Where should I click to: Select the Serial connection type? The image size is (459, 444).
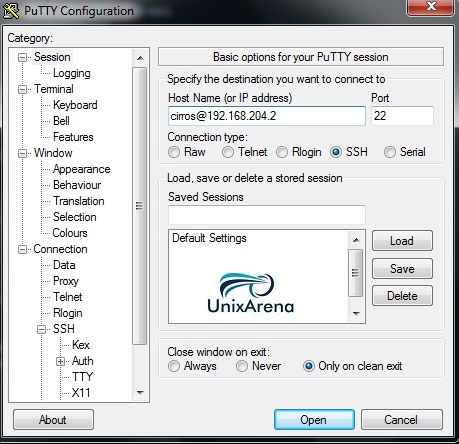point(390,152)
